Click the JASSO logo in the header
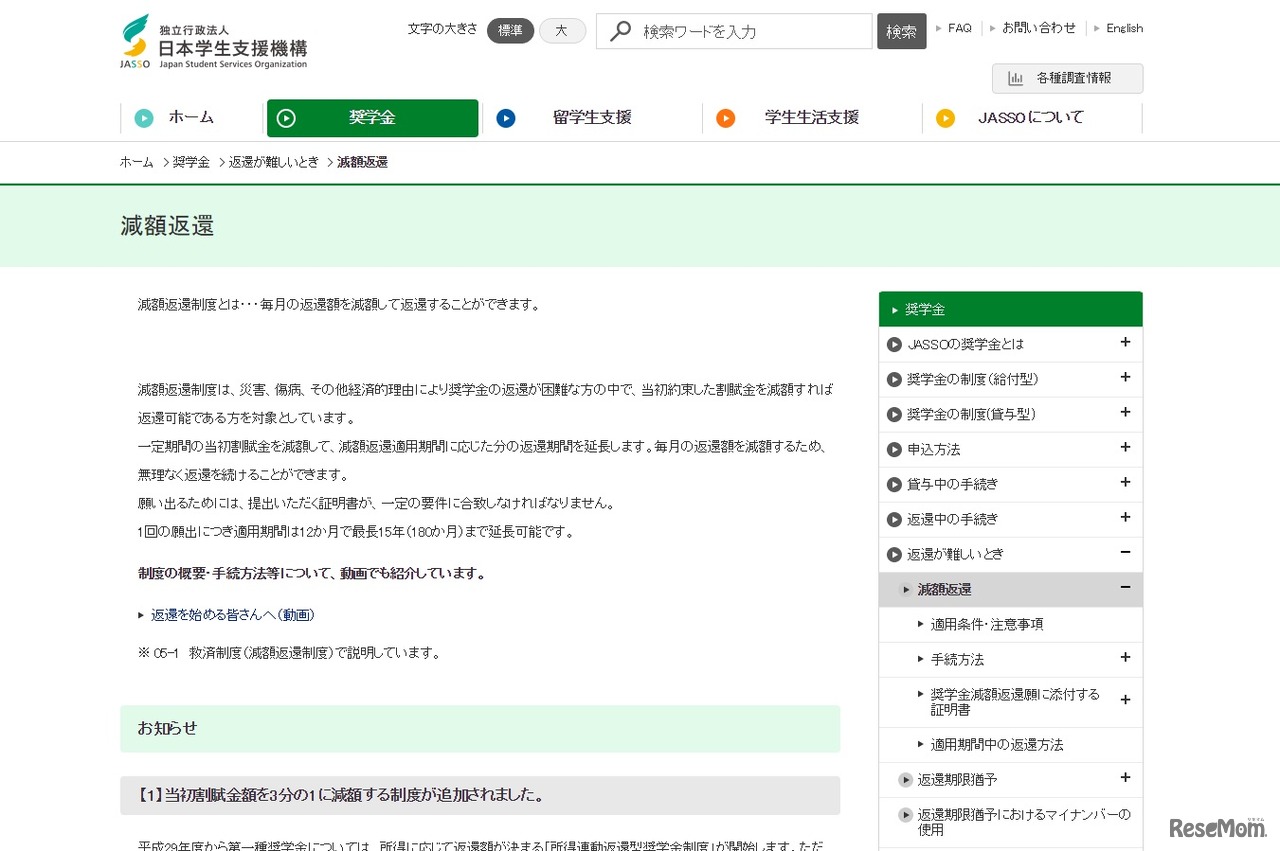The width and height of the screenshot is (1280, 851). [213, 42]
